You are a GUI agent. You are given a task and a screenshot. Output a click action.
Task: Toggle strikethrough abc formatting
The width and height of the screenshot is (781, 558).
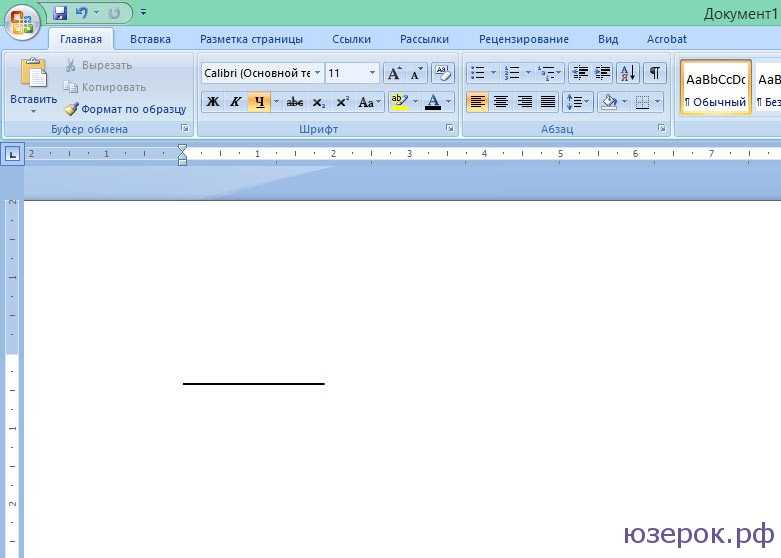(295, 102)
